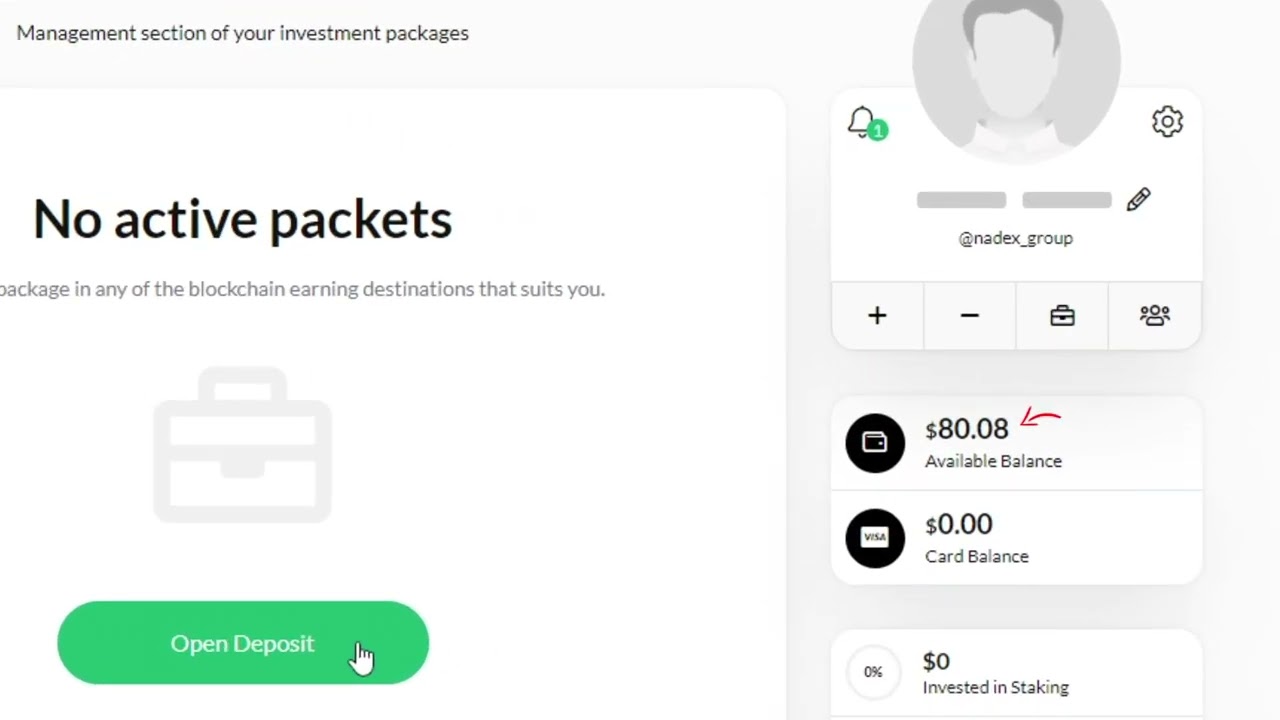Image resolution: width=1280 pixels, height=720 pixels.
Task: Click the blurred profile name placeholder
Action: (1014, 200)
